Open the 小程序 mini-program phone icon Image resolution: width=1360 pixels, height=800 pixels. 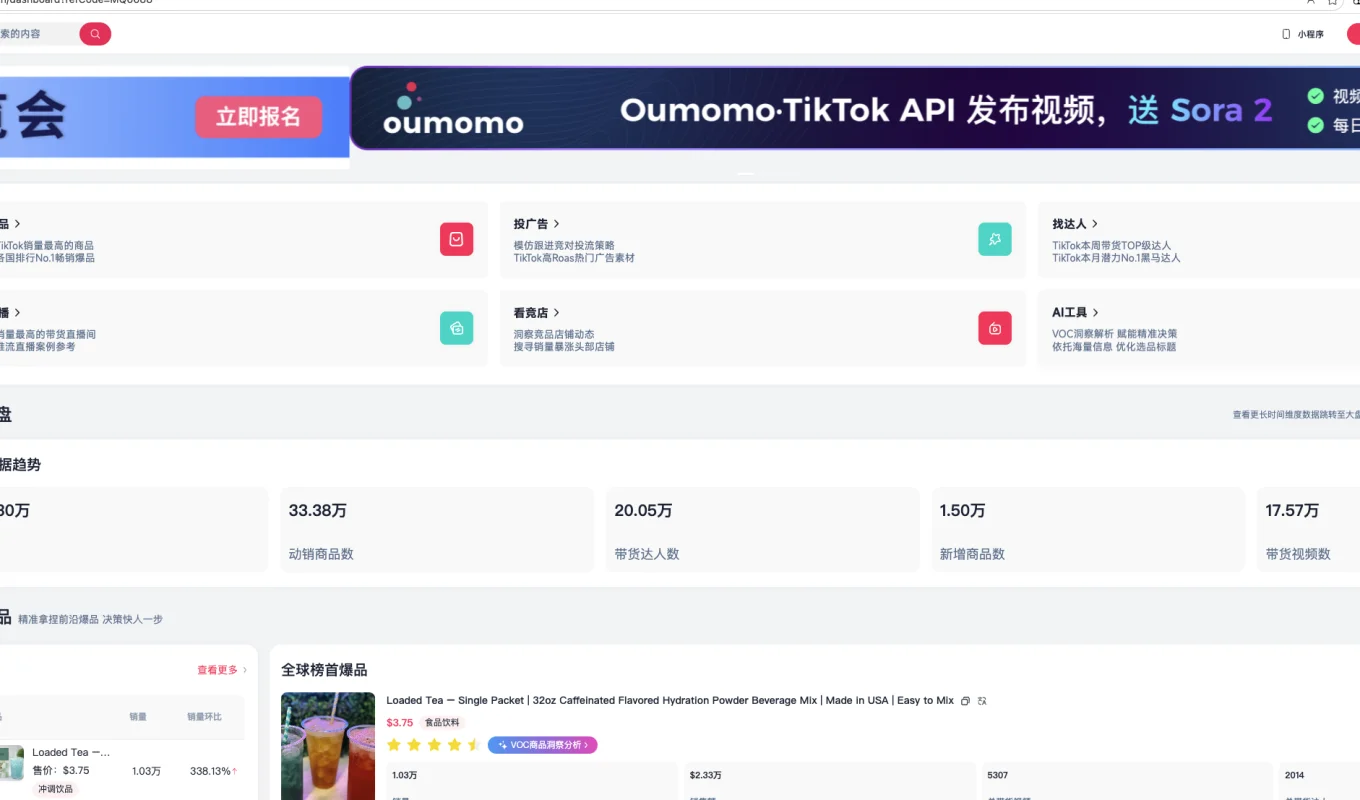pyautogui.click(x=1286, y=34)
